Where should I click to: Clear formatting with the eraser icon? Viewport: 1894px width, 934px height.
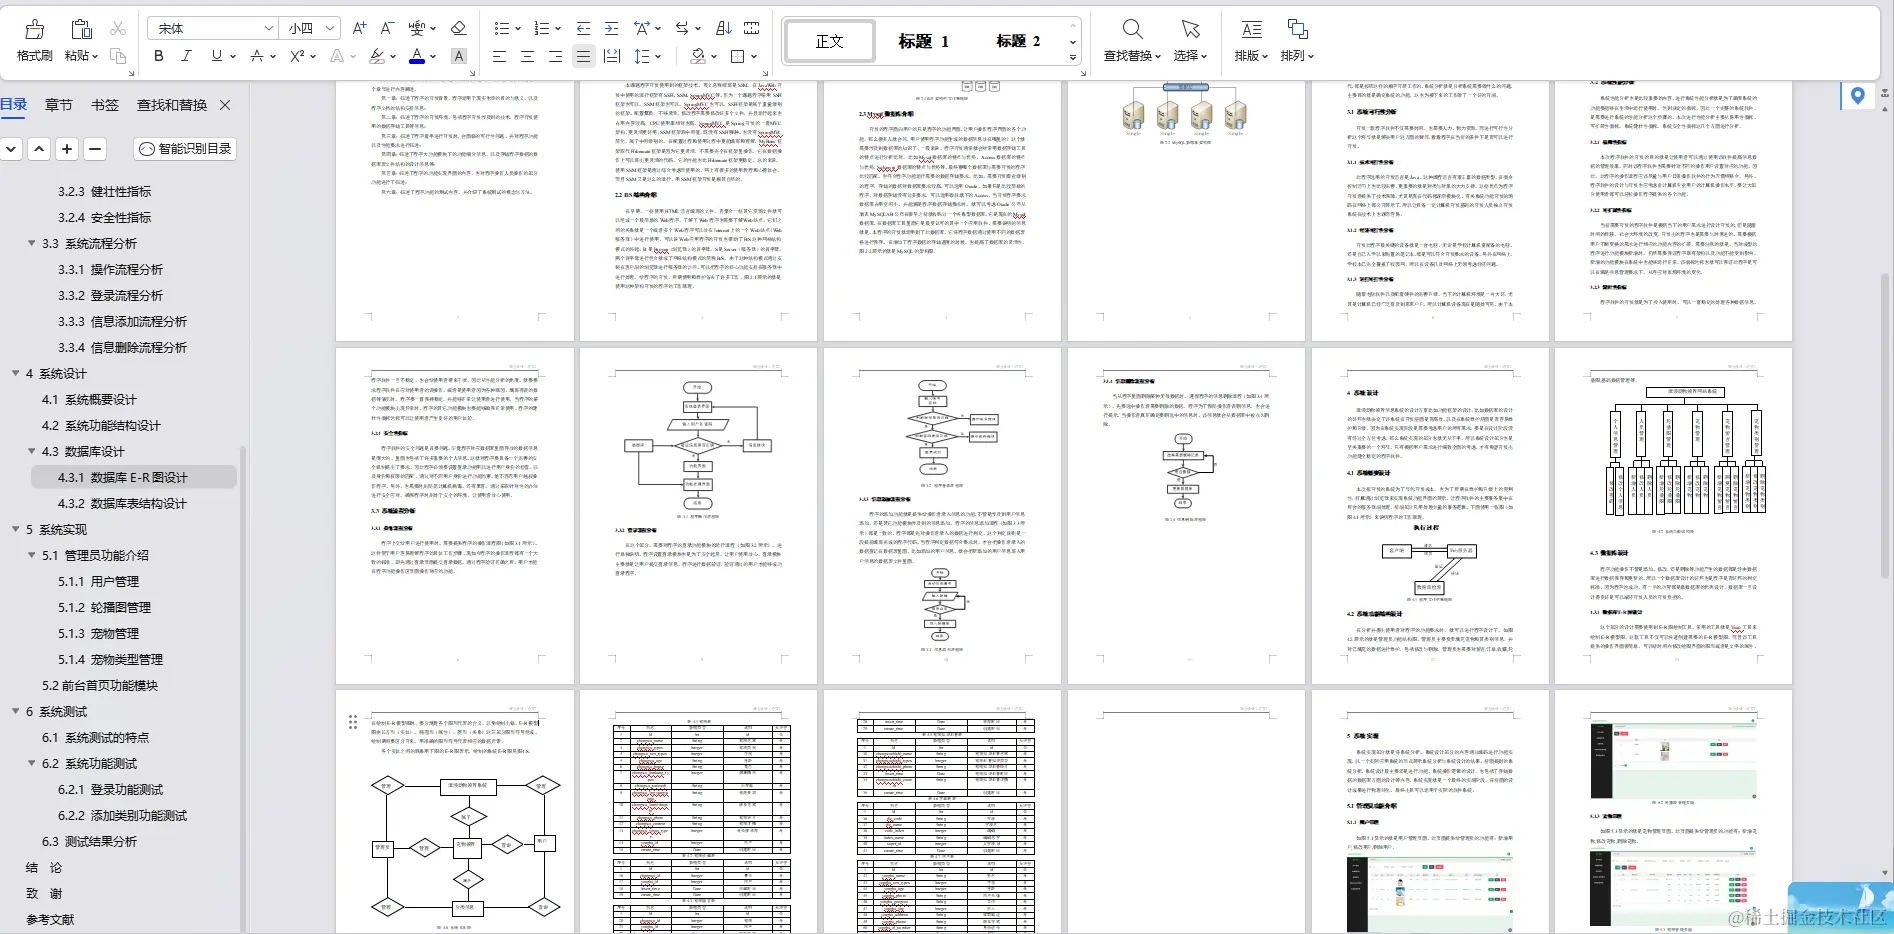click(x=458, y=28)
